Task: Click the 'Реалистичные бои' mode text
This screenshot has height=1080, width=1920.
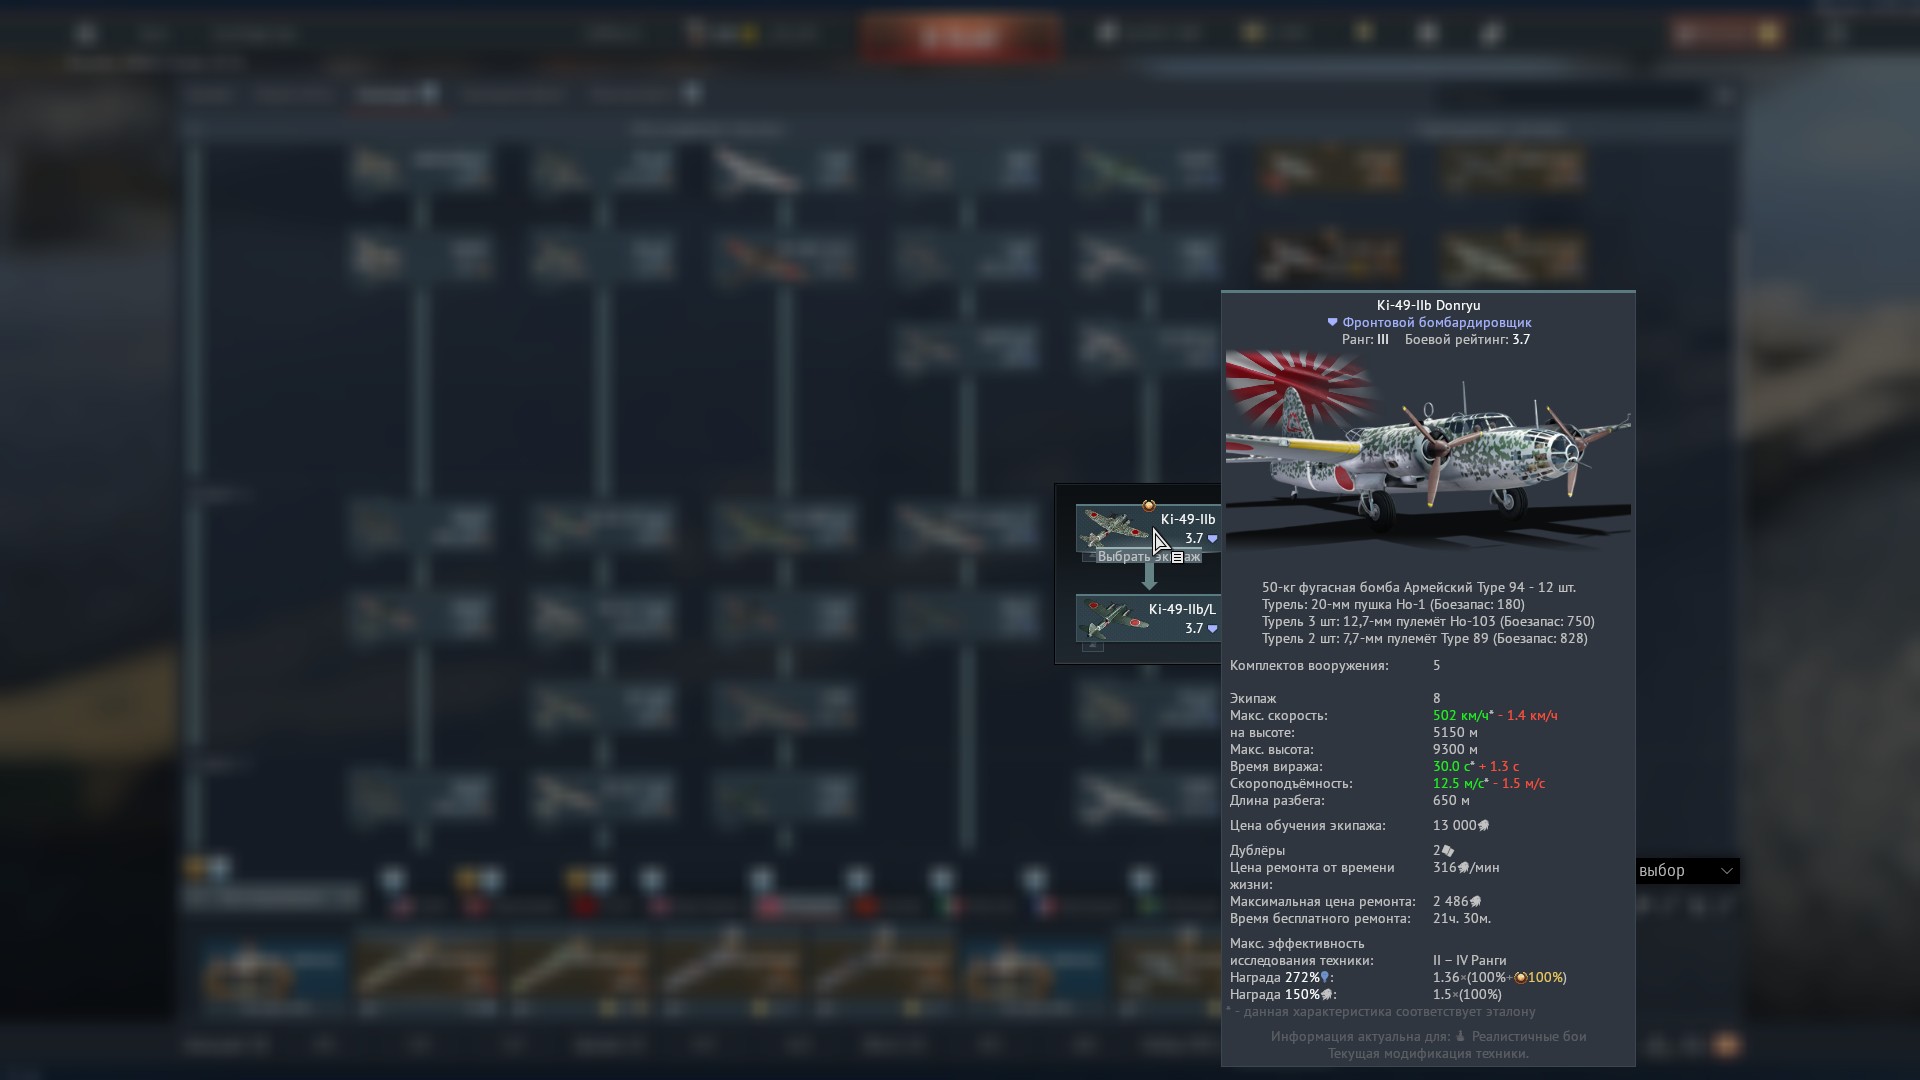Action: (1529, 1036)
